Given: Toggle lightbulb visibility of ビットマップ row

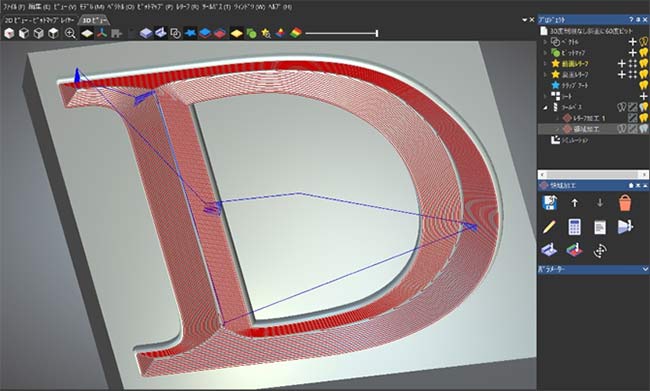Looking at the screenshot, I should click(643, 52).
